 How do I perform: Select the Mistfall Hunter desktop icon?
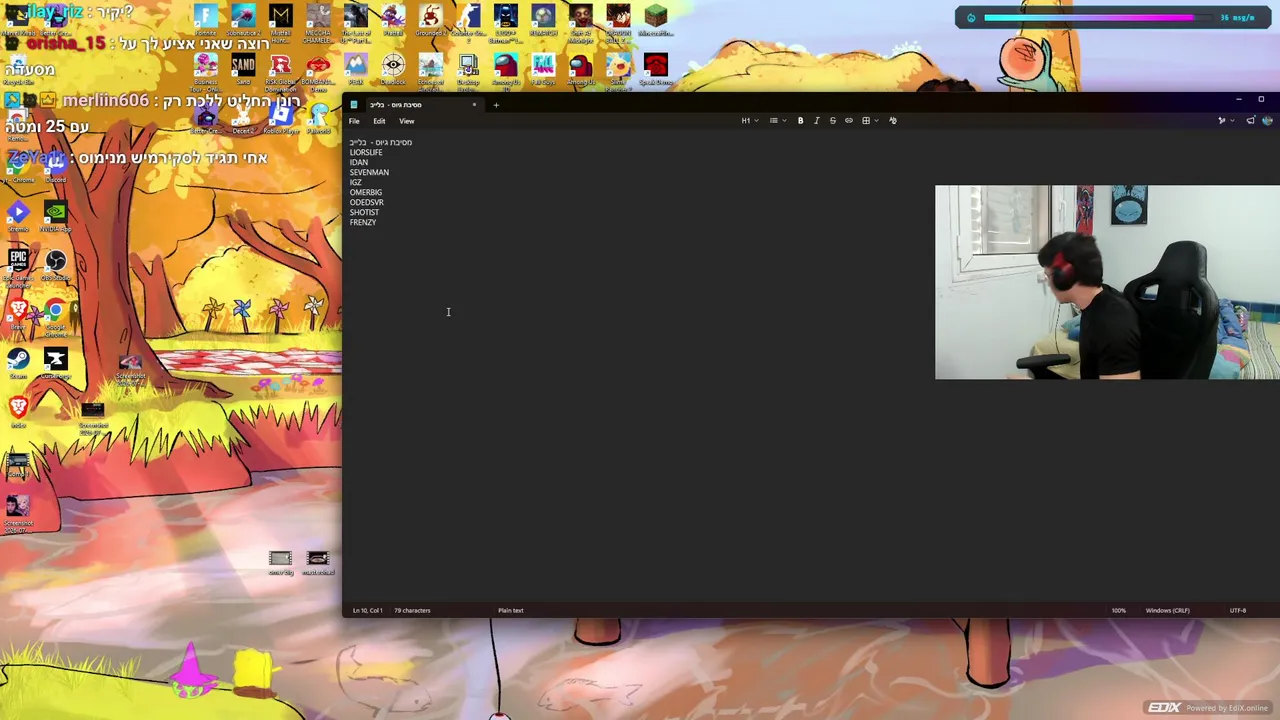(281, 21)
